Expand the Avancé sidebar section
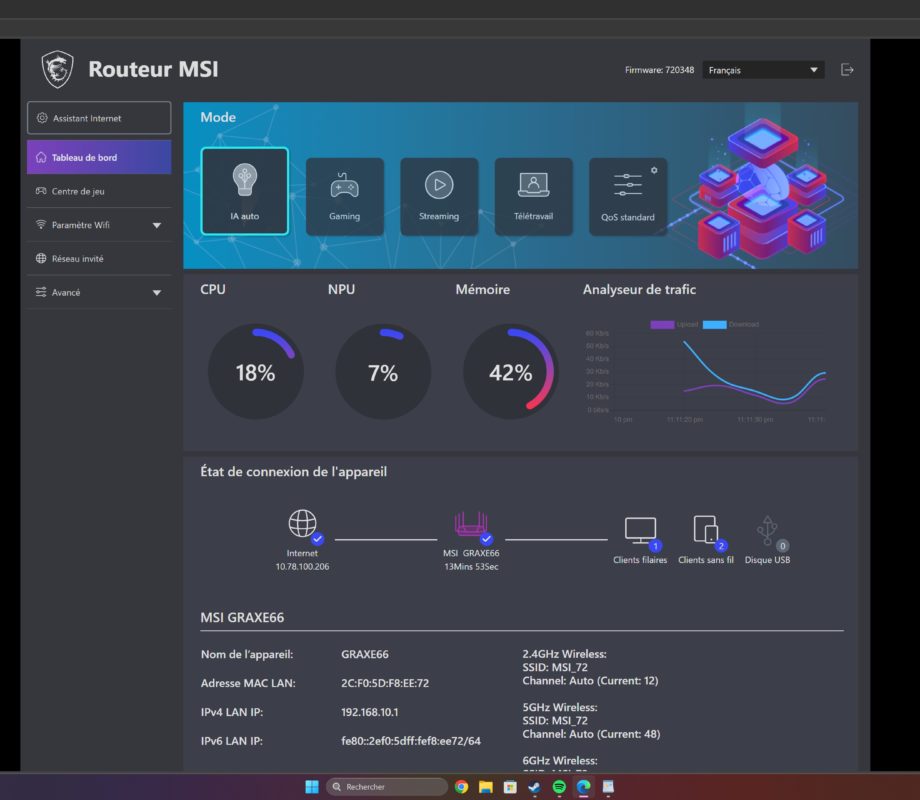The image size is (920, 800). pyautogui.click(x=99, y=292)
